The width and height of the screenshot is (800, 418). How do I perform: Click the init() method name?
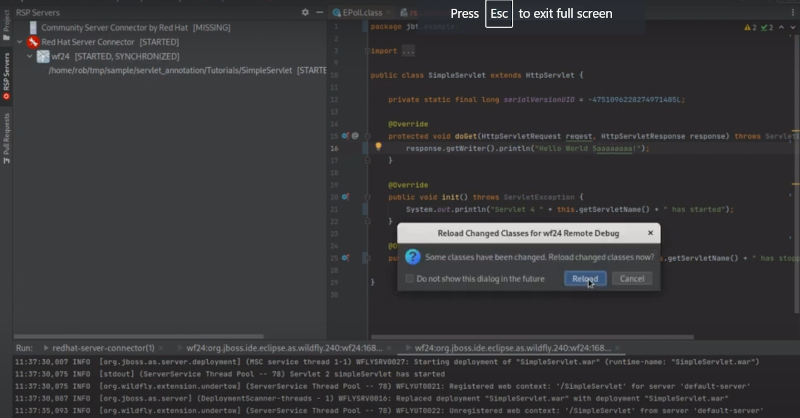point(450,197)
